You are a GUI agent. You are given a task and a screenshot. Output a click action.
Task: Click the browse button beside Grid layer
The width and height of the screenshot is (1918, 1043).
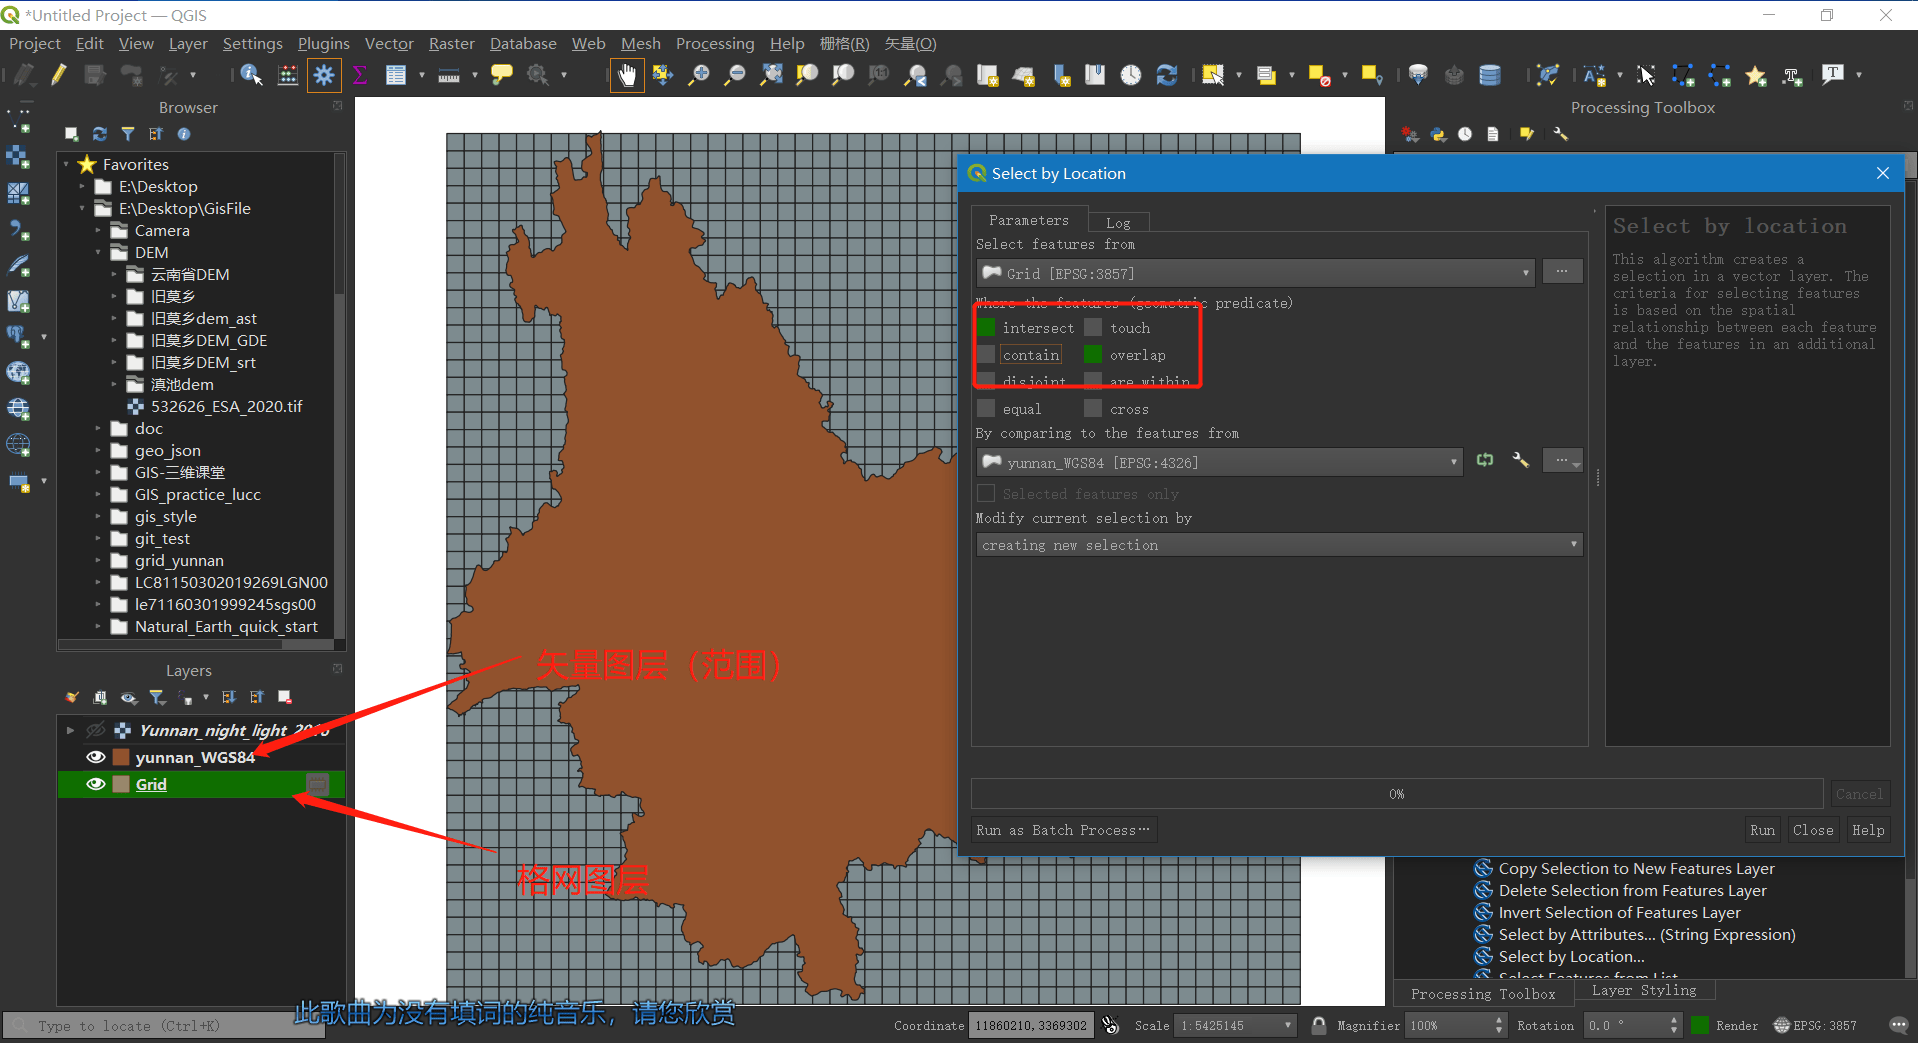(x=1562, y=272)
